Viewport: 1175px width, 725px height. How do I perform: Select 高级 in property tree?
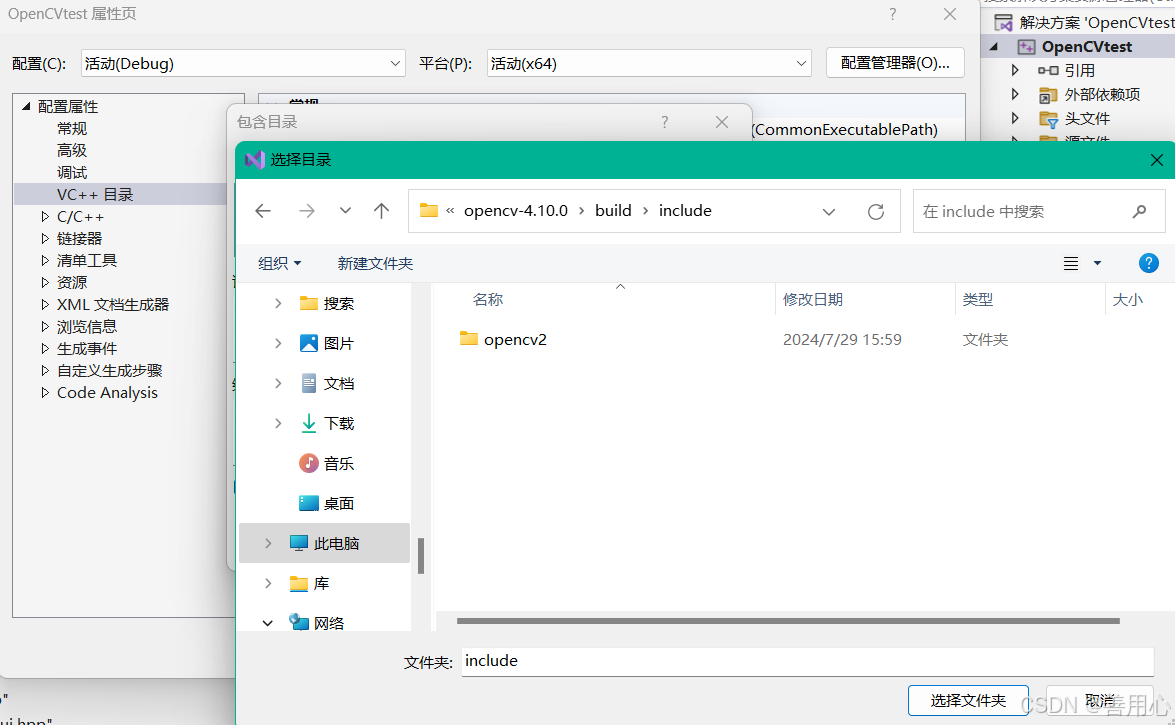click(72, 151)
